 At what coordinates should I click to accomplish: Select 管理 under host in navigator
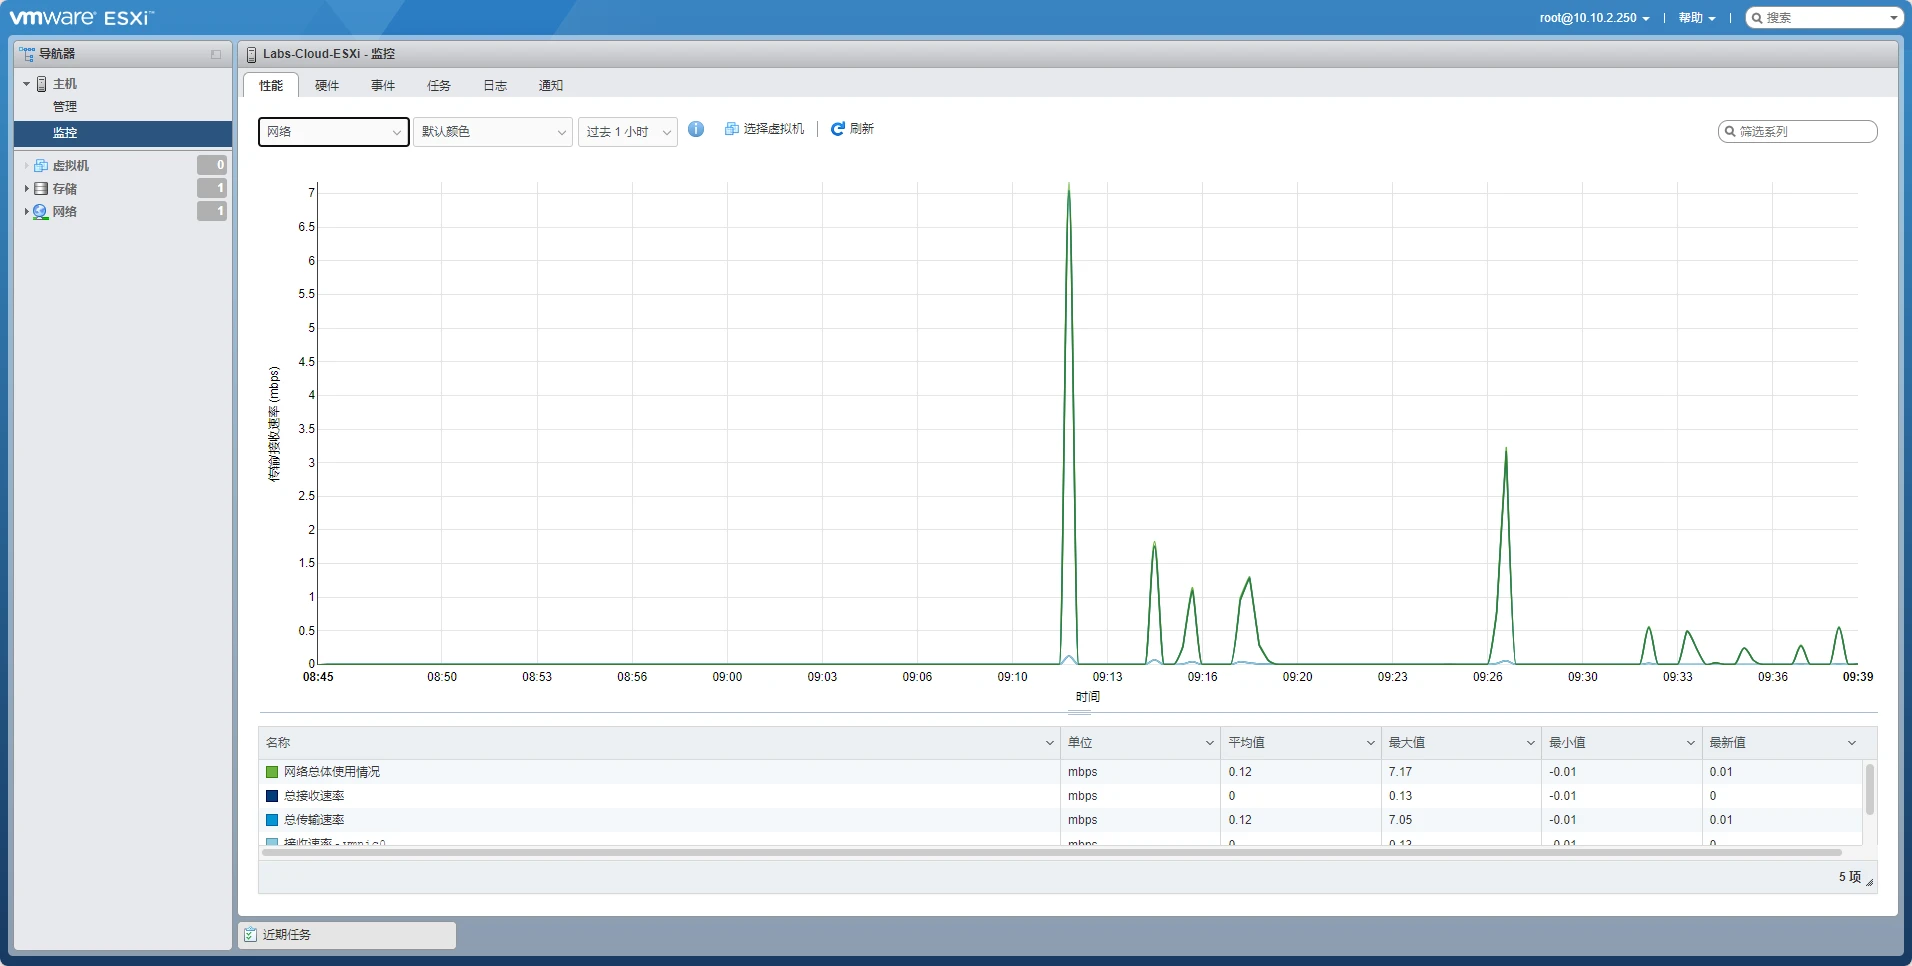(65, 107)
